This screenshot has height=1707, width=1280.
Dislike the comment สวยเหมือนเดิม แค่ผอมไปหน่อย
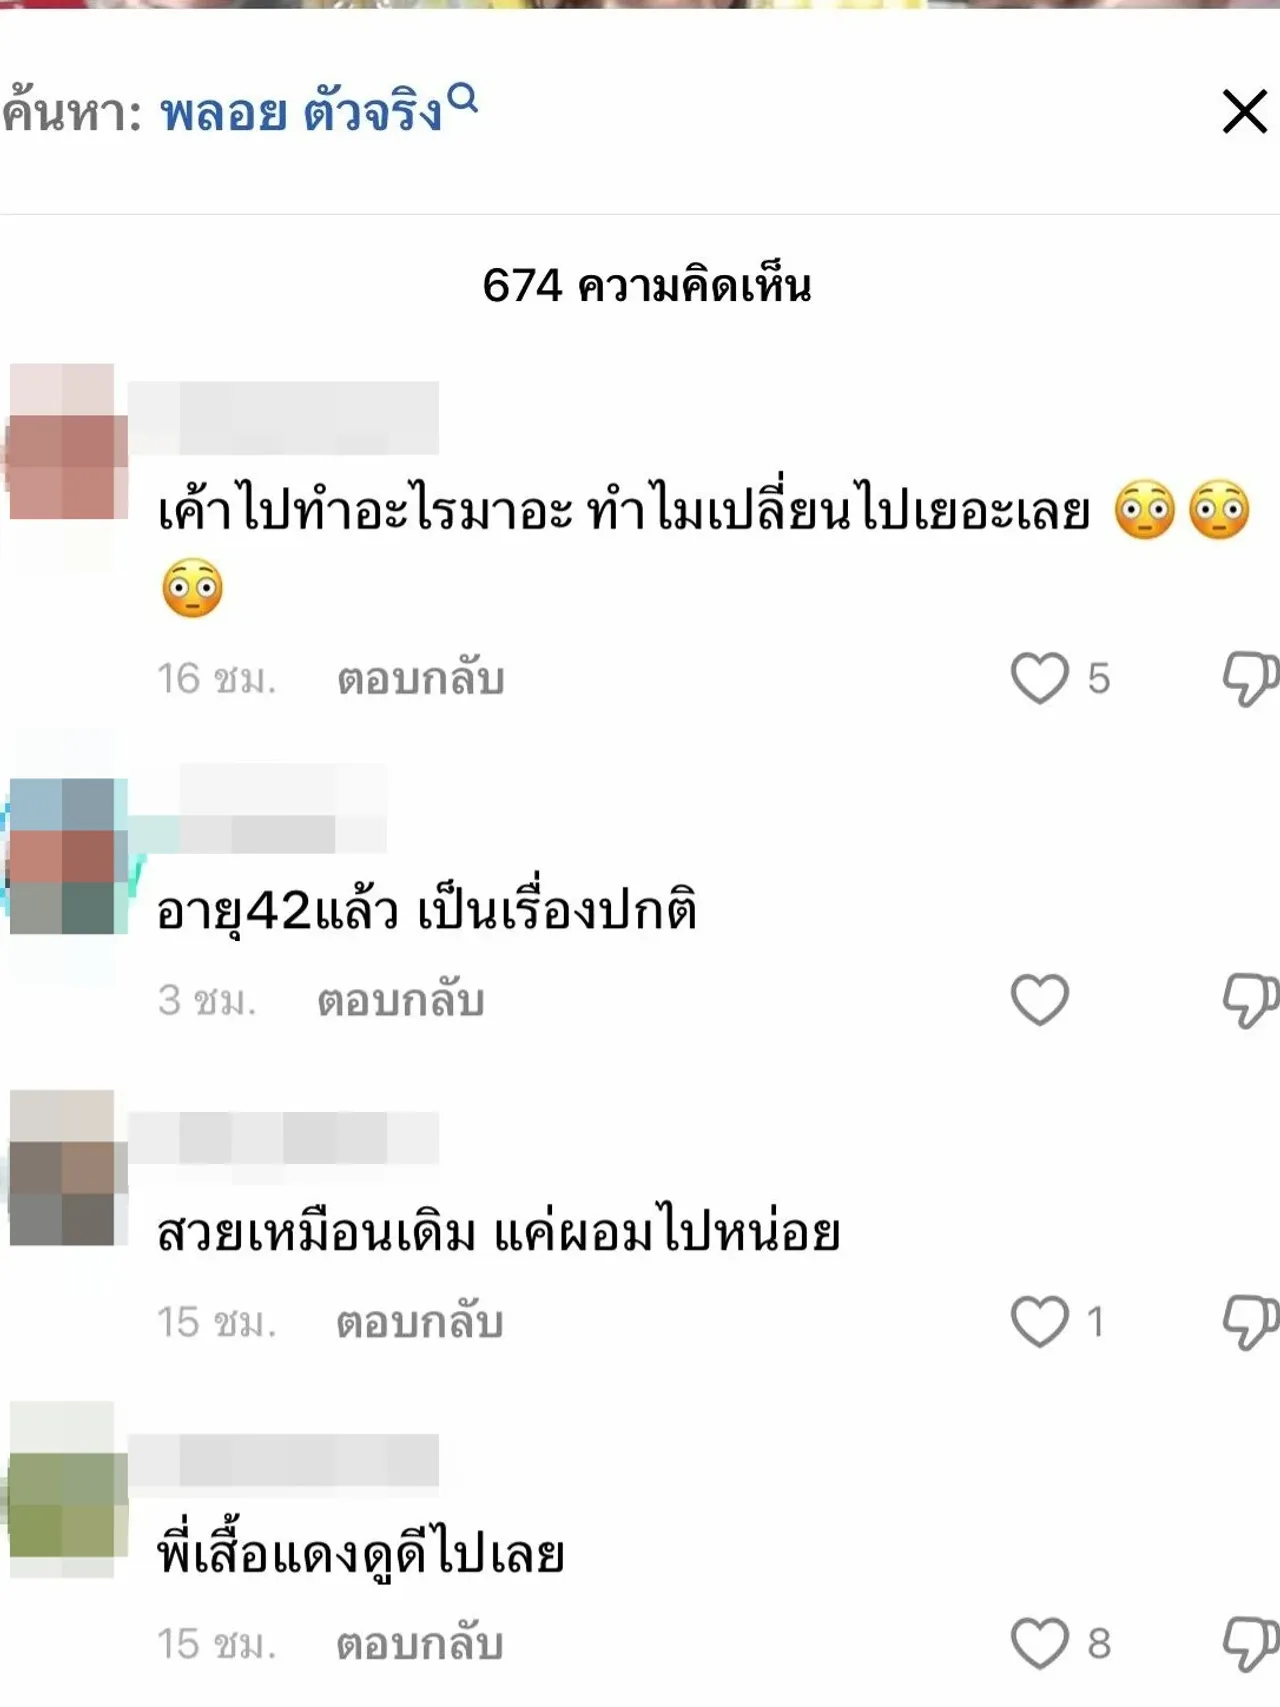tap(1250, 1322)
